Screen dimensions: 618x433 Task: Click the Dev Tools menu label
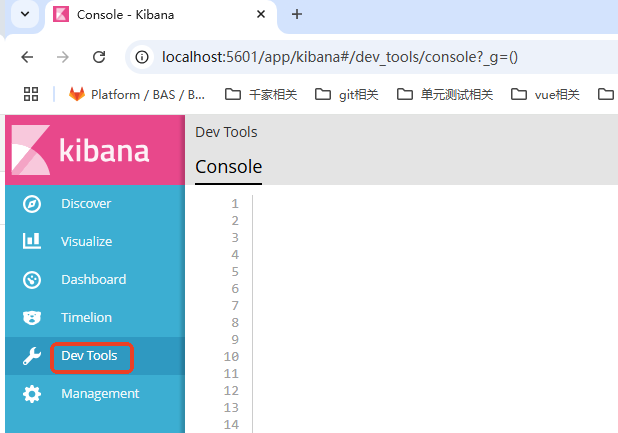(89, 356)
